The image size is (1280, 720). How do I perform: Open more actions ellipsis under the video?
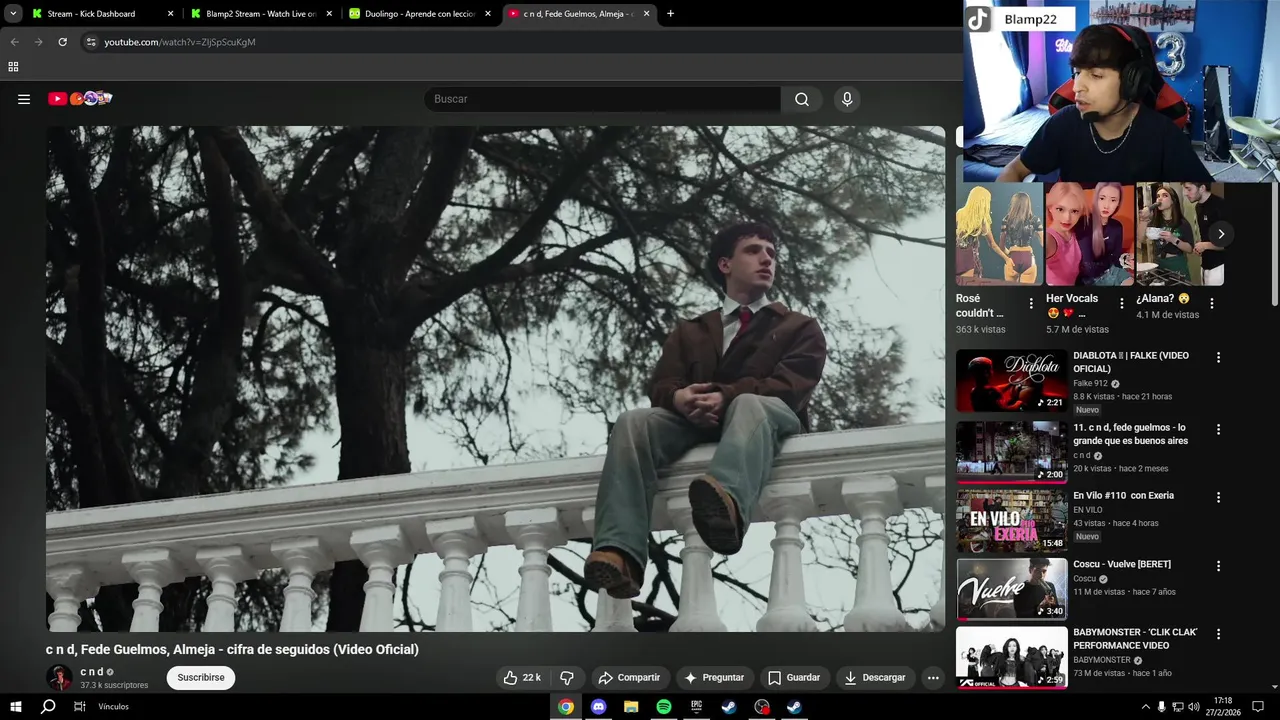[x=933, y=677]
